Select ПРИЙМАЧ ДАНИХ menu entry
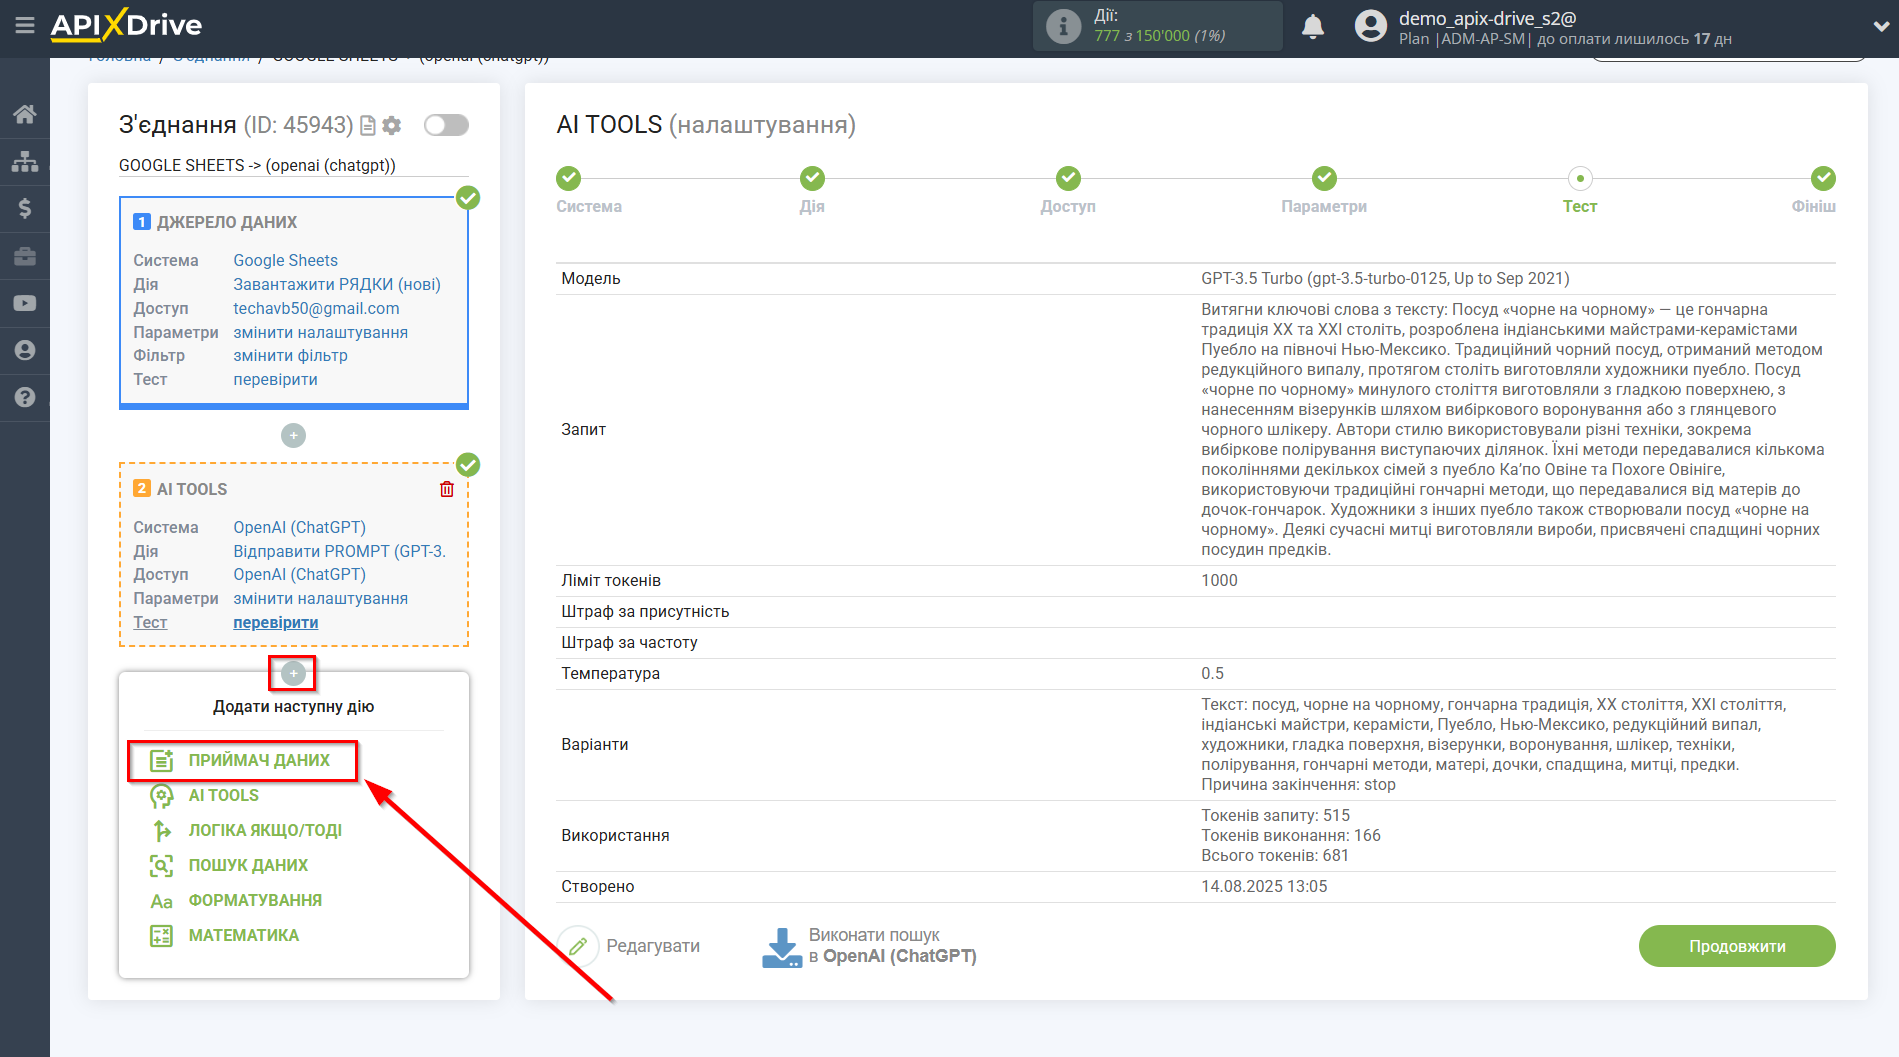 [259, 761]
